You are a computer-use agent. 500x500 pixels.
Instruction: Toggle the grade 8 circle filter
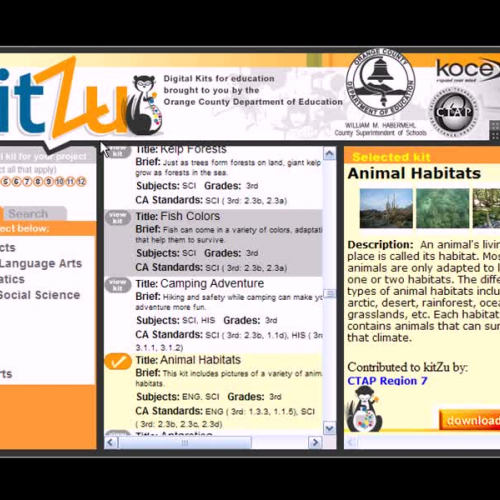[38, 182]
